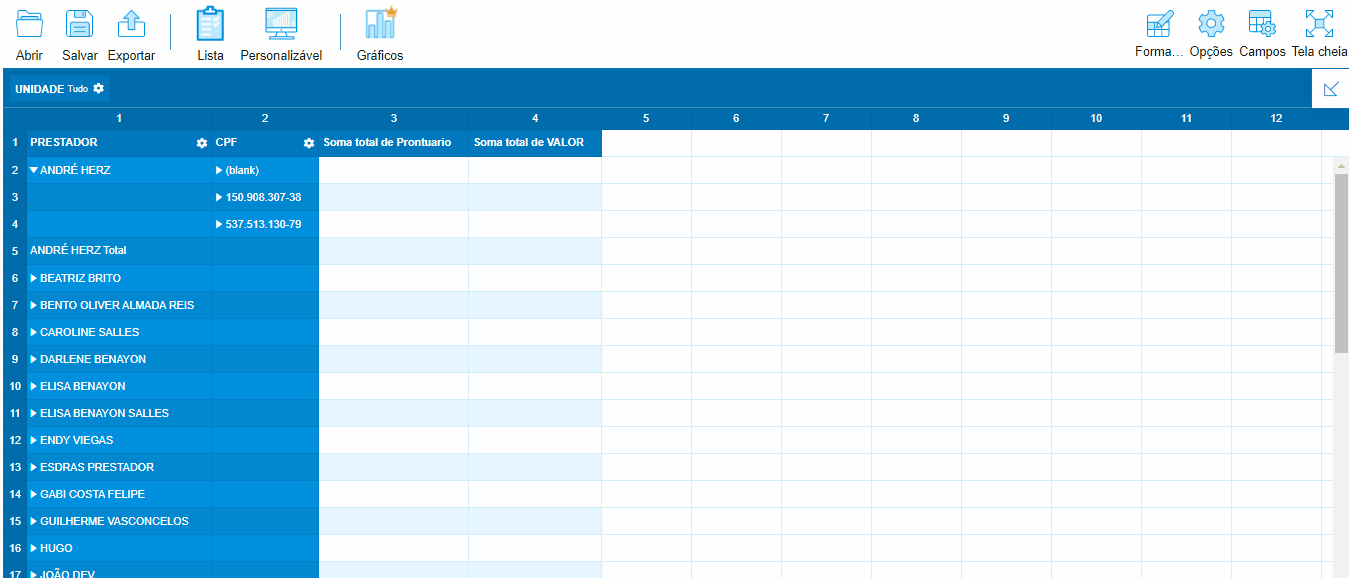This screenshot has width=1349, height=578.
Task: Expand the BEATRIZ BRITO row
Action: tap(34, 278)
